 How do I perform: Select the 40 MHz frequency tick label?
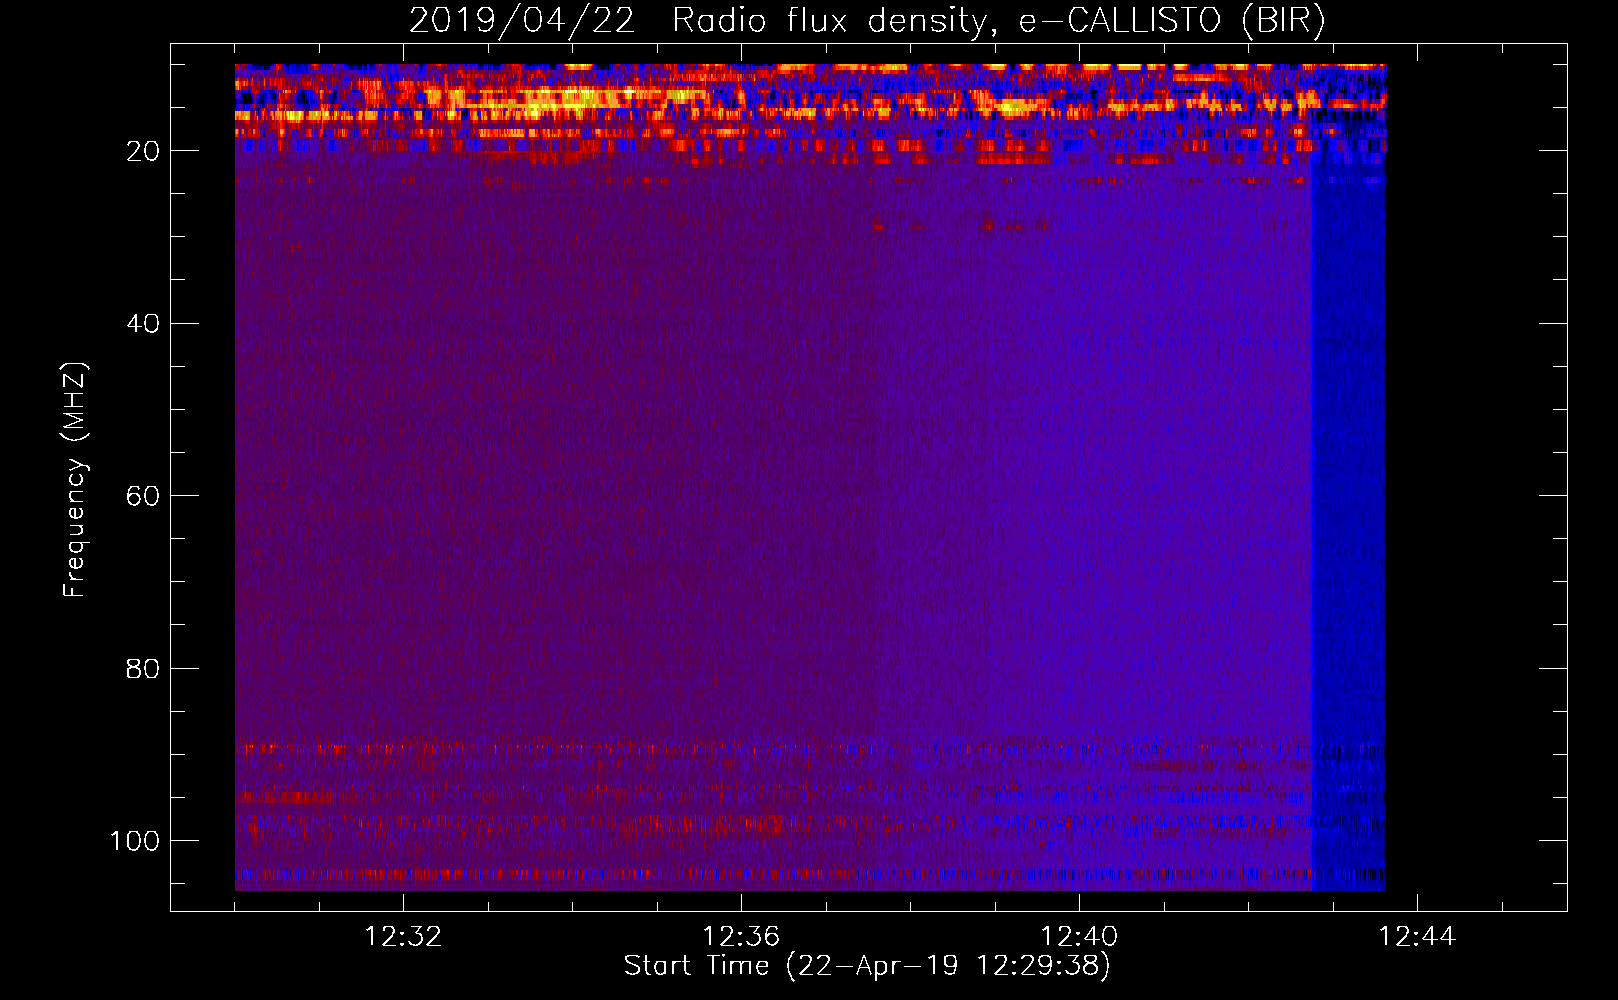coord(143,323)
